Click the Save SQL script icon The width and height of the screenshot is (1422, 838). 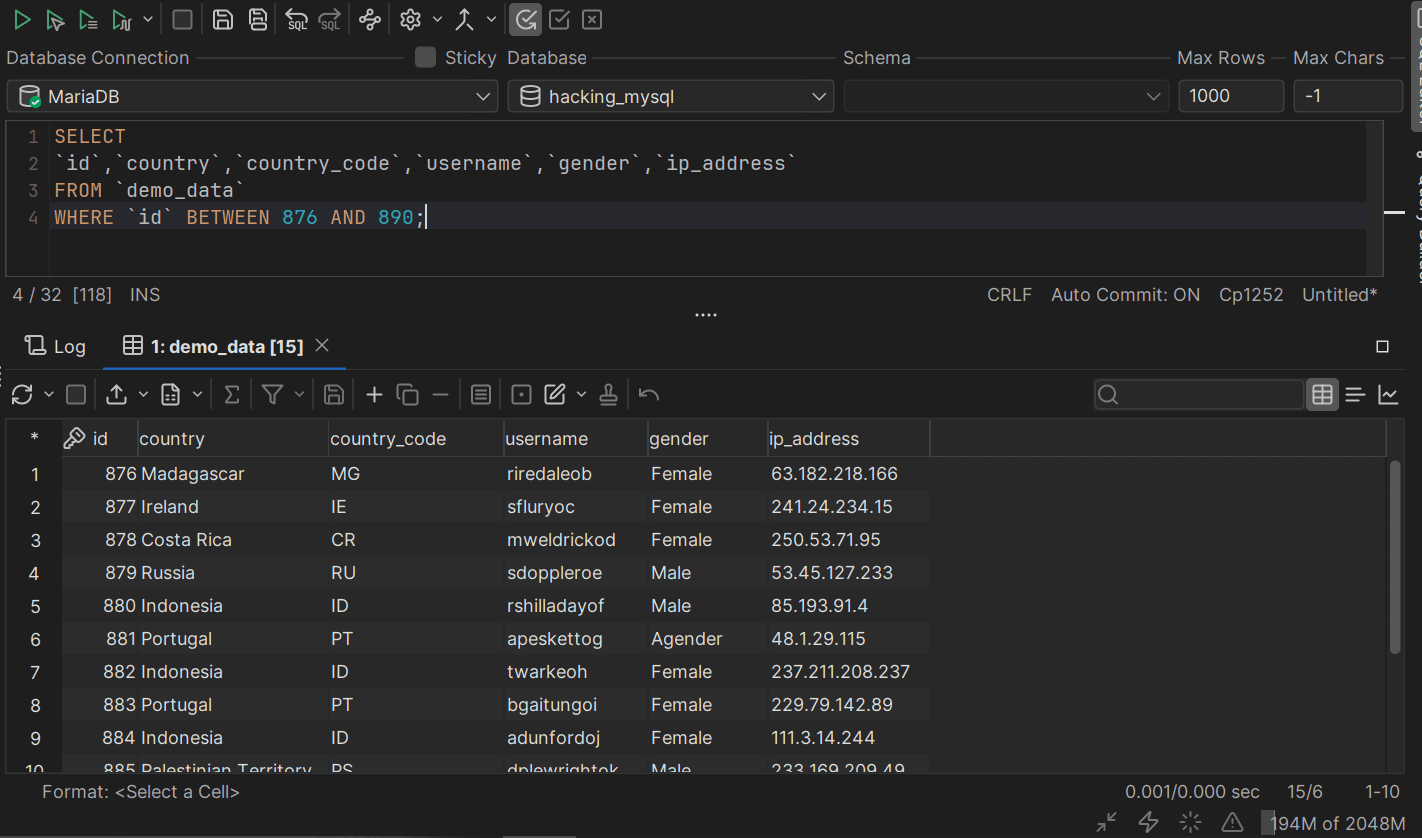pyautogui.click(x=224, y=20)
